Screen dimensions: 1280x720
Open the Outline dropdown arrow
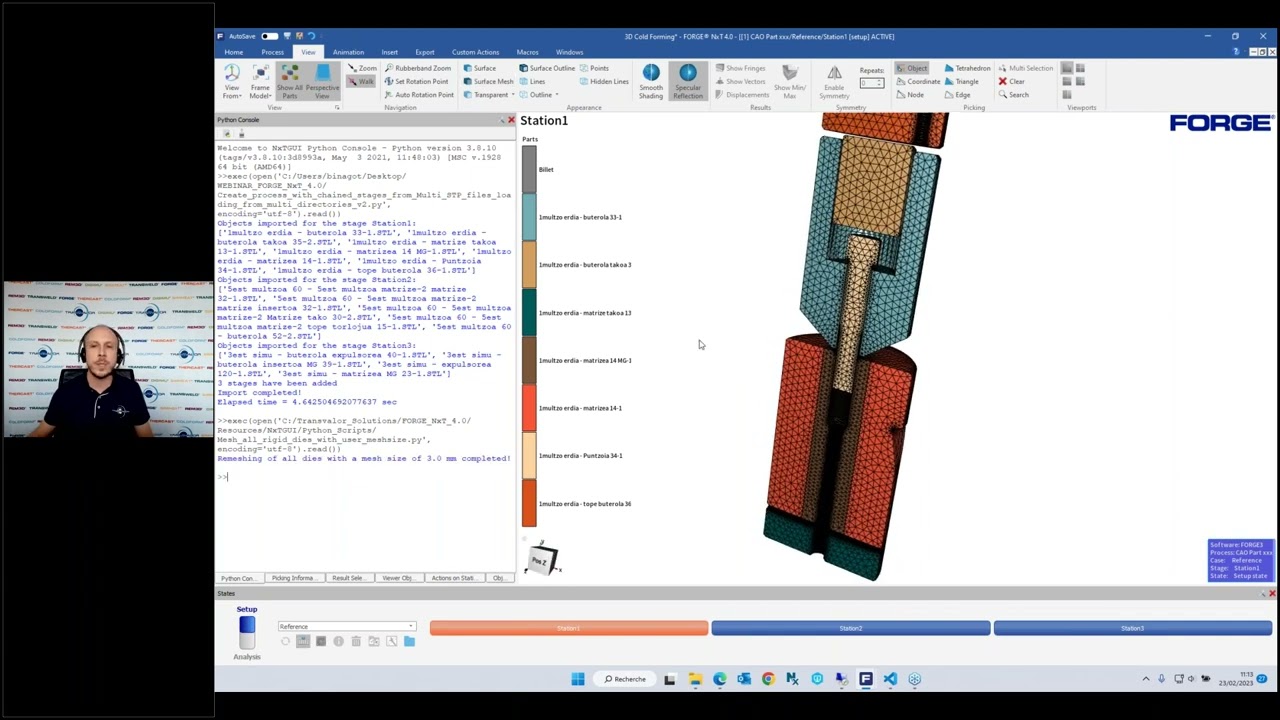[x=557, y=95]
